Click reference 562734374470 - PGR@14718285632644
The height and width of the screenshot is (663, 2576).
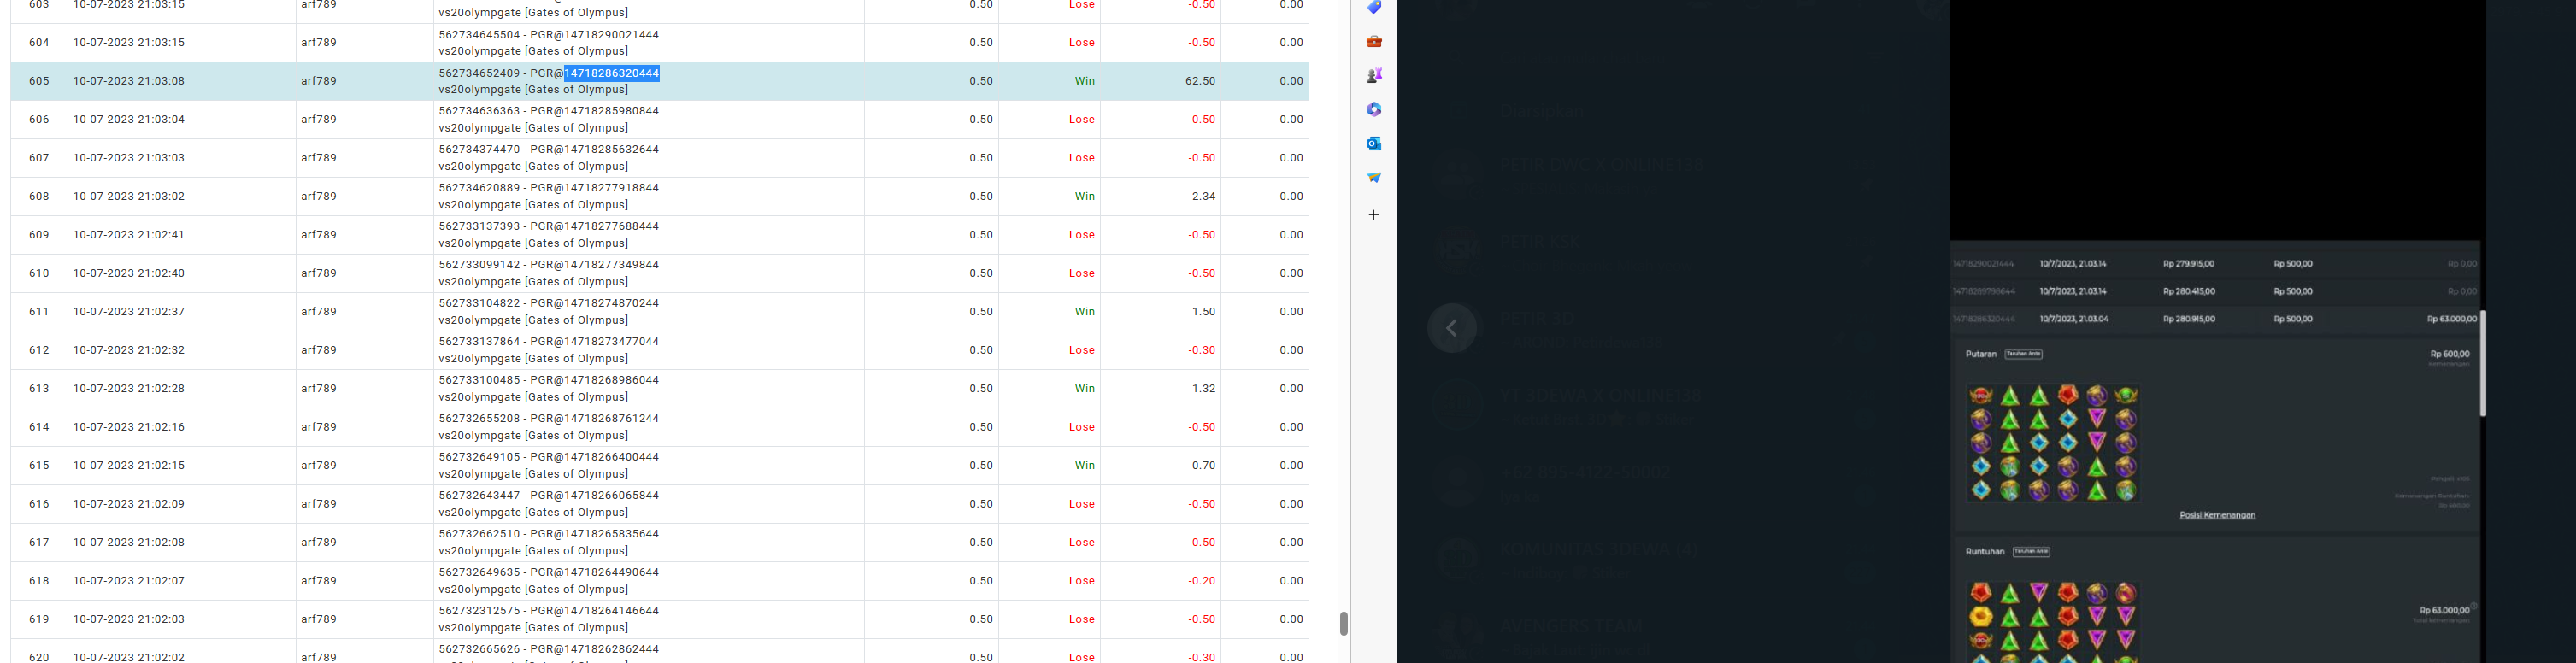[x=549, y=150]
